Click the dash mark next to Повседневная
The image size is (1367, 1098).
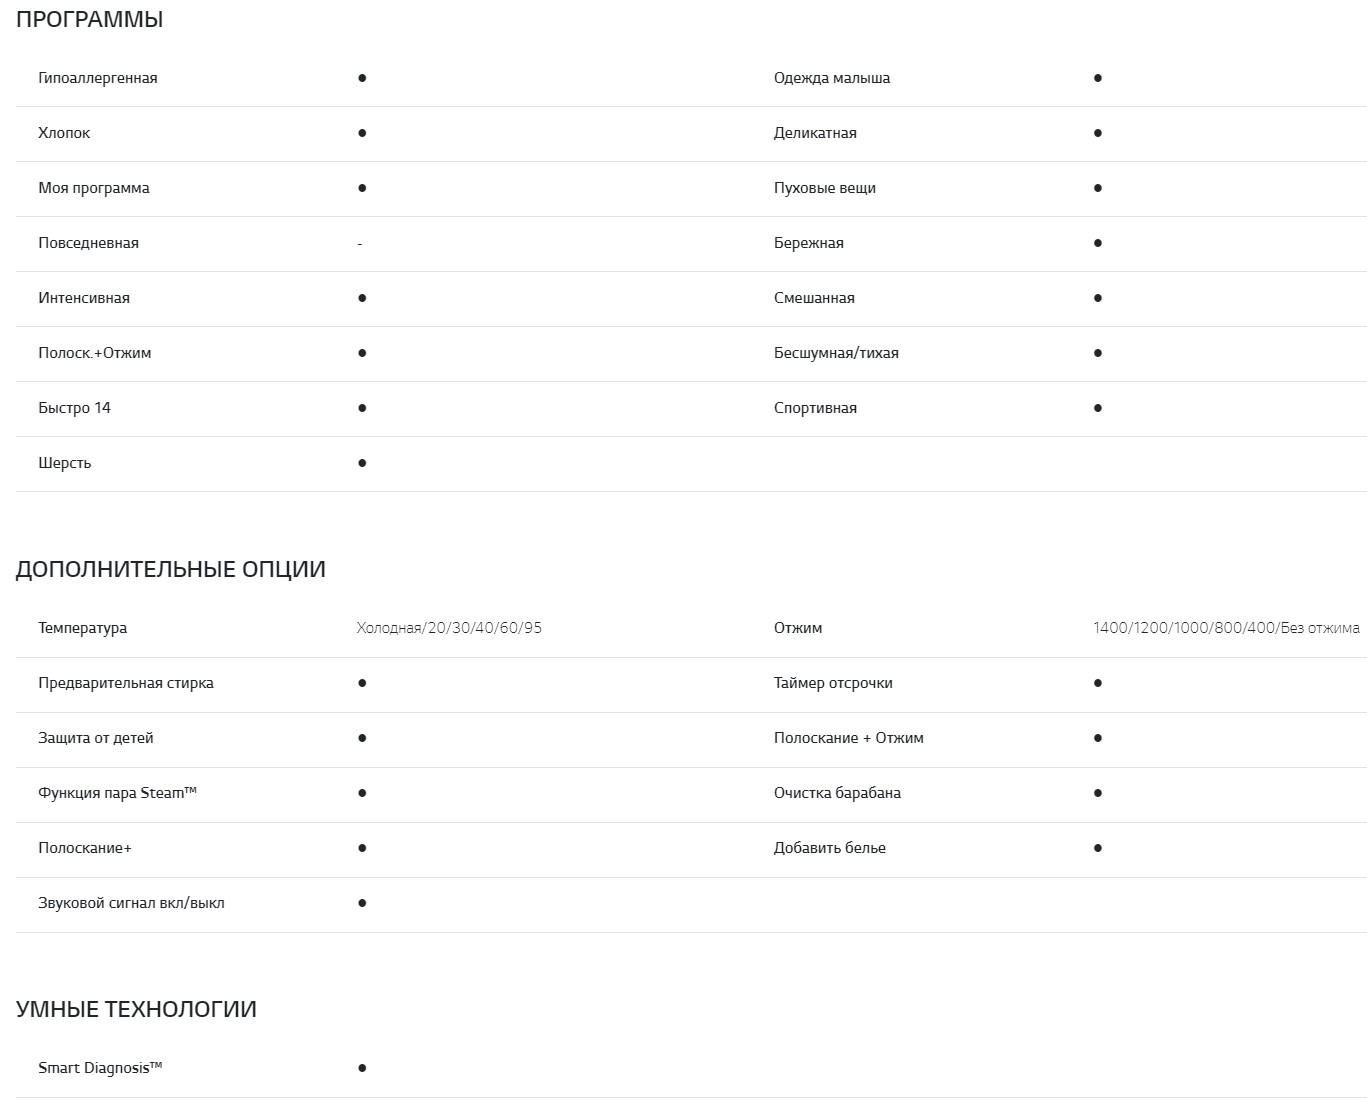point(360,244)
